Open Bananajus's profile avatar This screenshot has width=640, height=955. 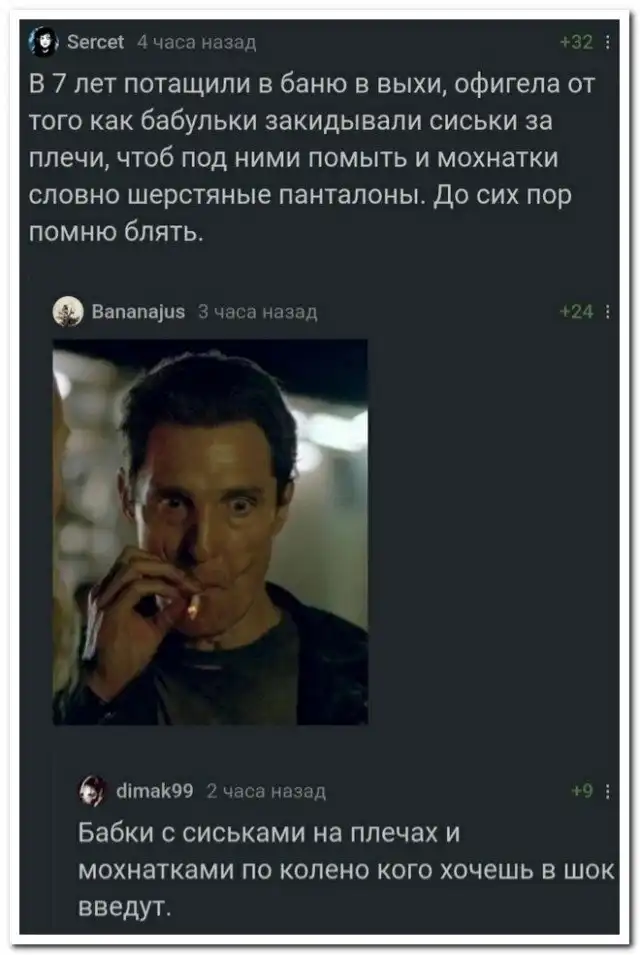pyautogui.click(x=68, y=312)
